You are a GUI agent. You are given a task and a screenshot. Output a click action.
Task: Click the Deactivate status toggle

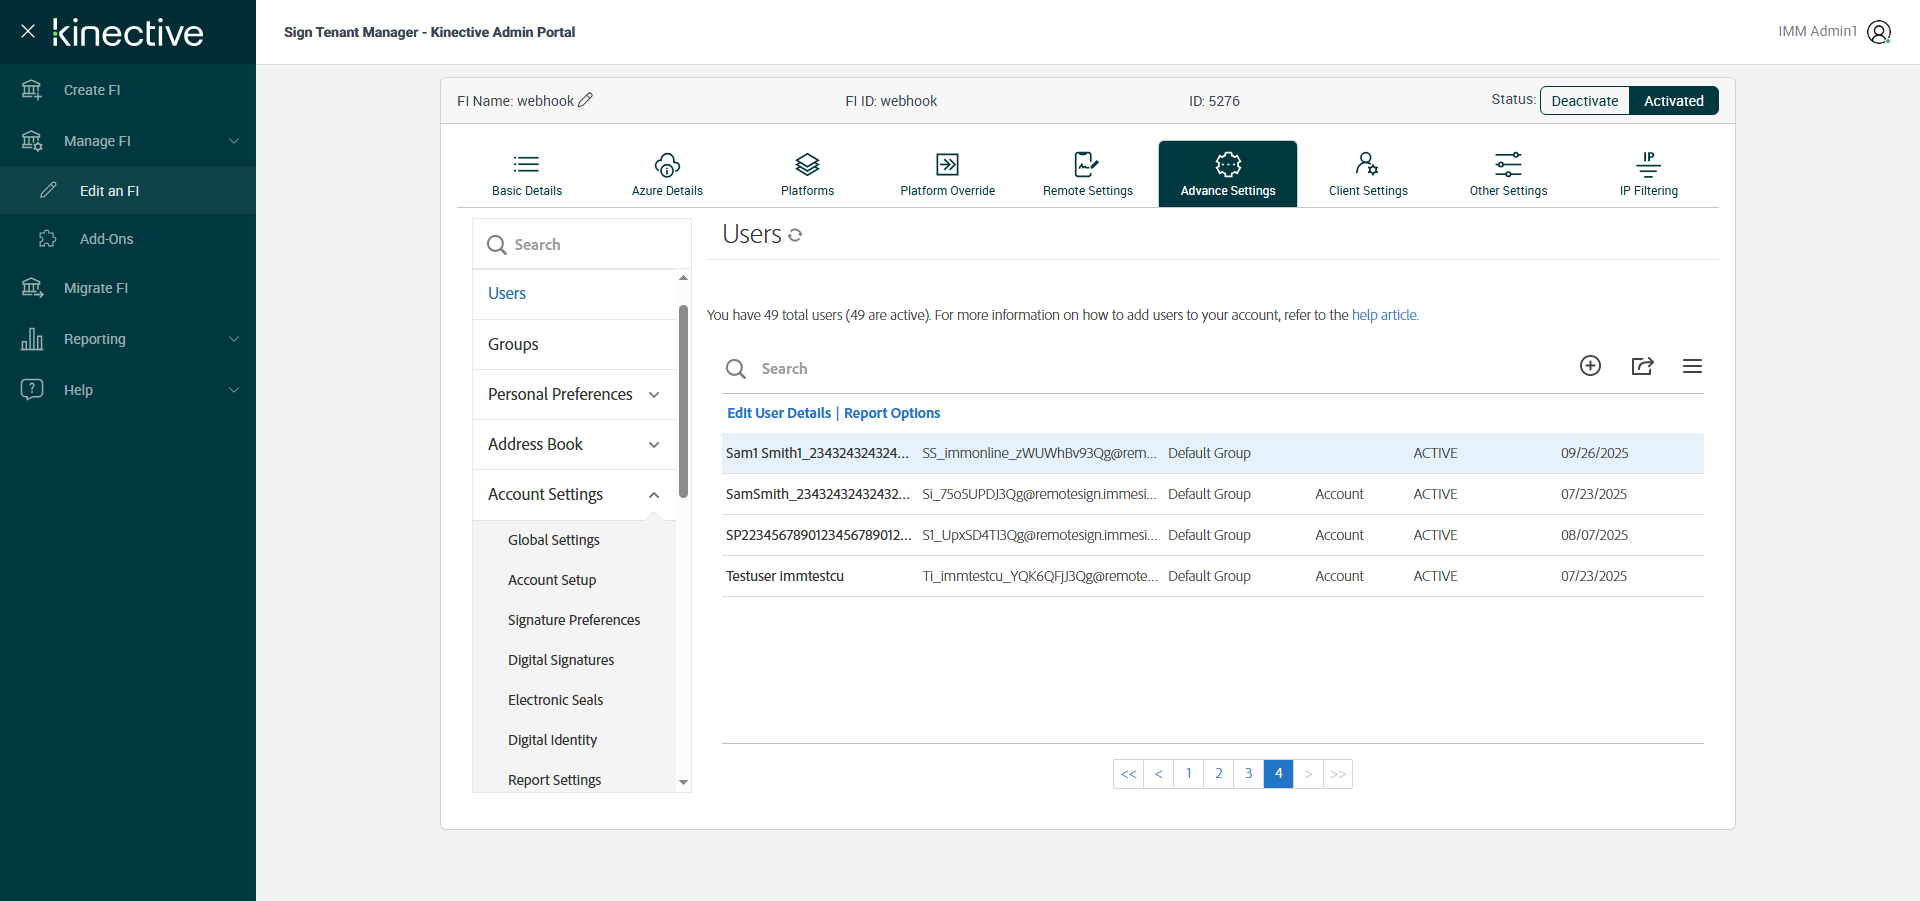click(x=1584, y=101)
